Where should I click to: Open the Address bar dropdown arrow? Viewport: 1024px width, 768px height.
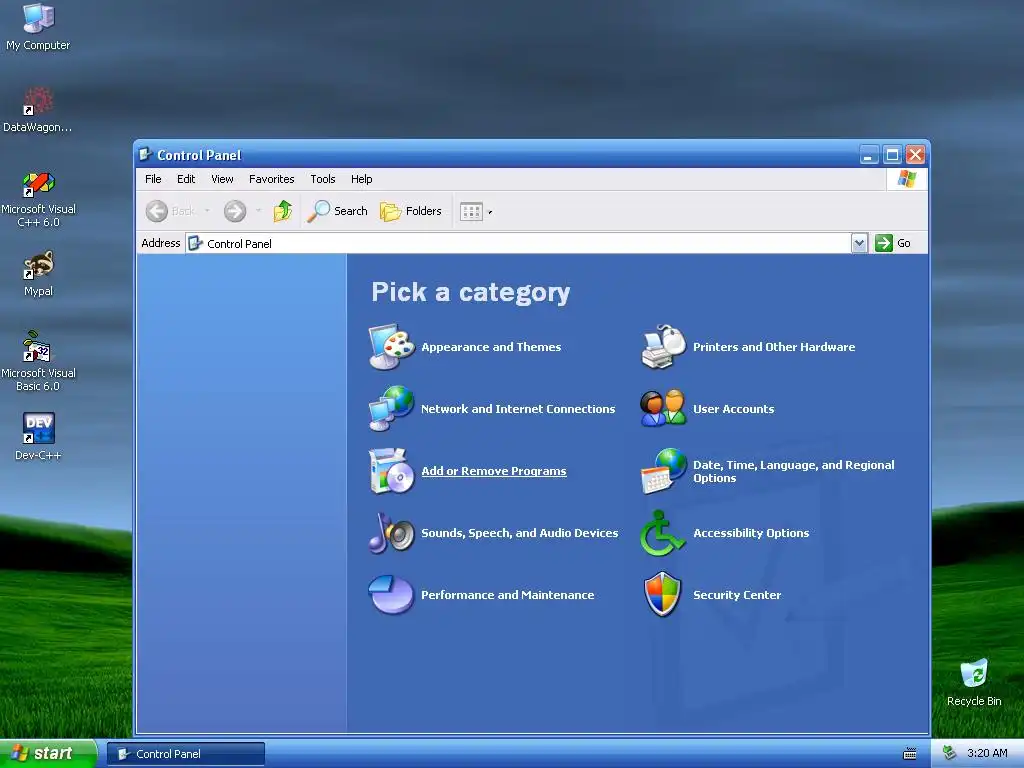point(859,243)
